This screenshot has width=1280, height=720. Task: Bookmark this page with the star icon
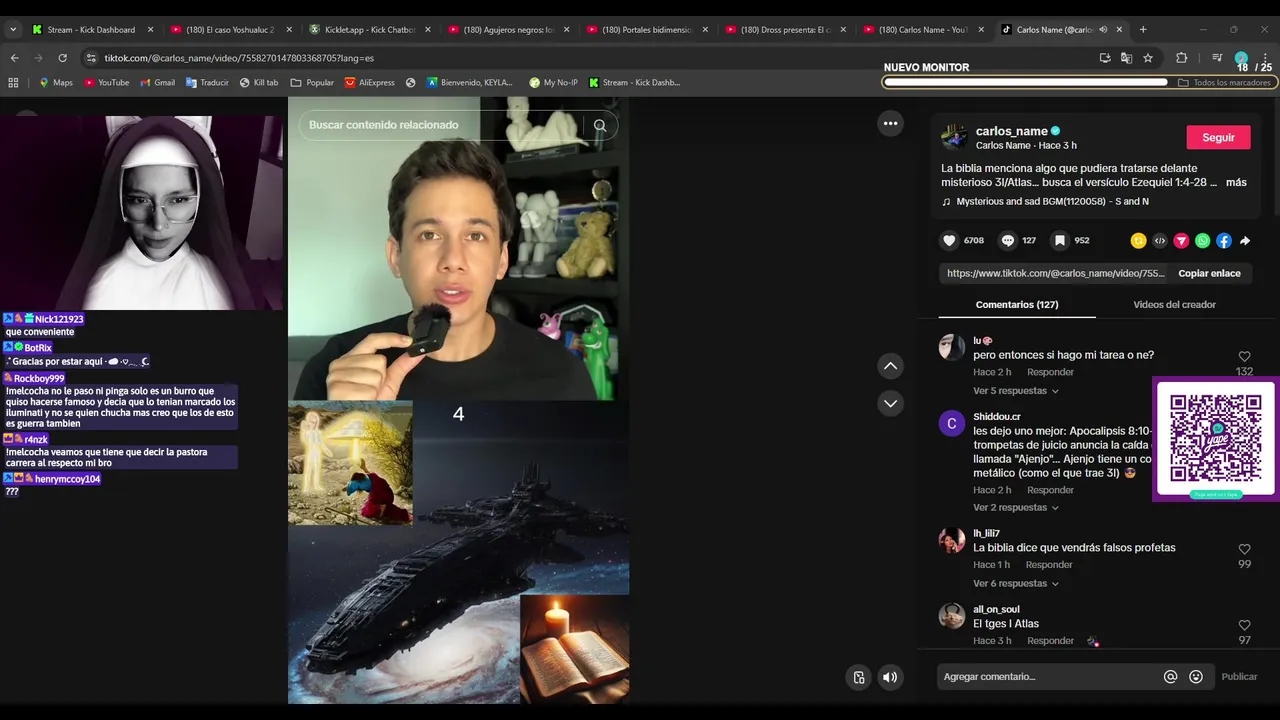(1148, 58)
